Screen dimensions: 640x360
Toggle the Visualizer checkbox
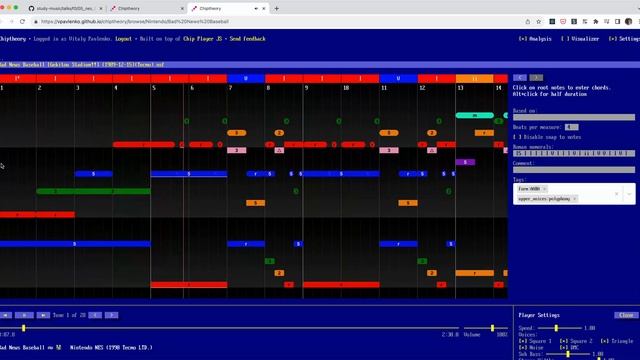580,39
